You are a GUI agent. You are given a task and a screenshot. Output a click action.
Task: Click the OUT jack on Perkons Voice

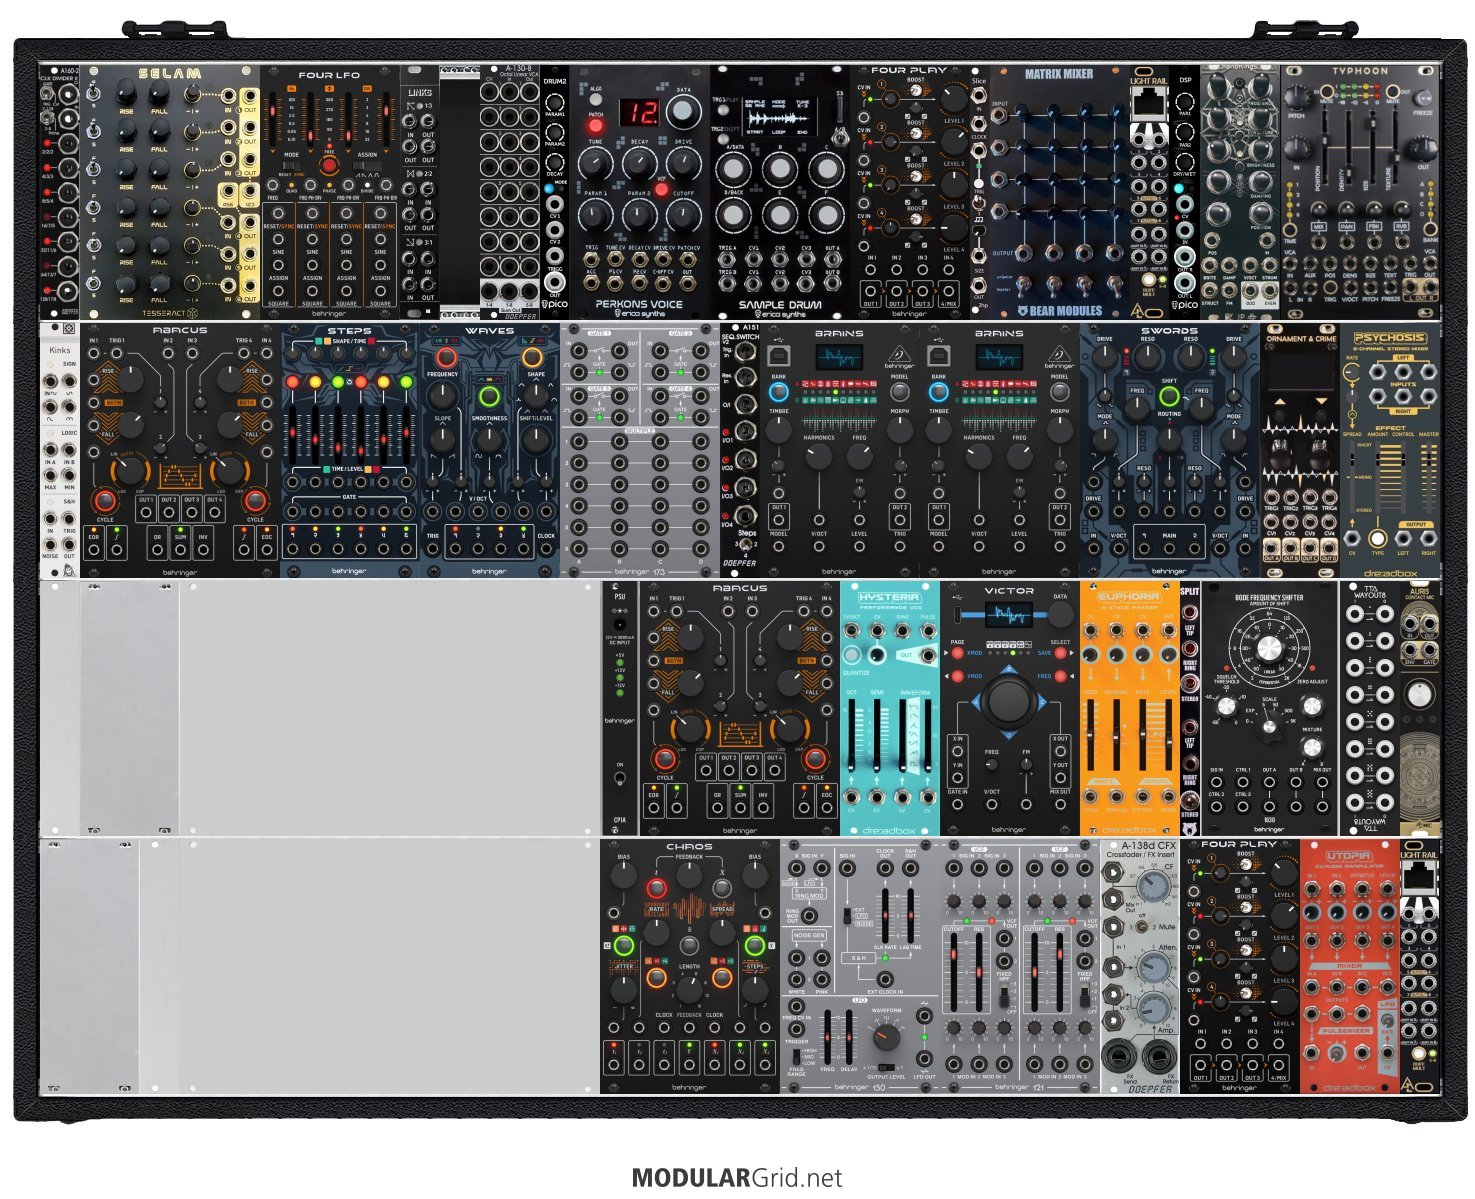coord(689,283)
